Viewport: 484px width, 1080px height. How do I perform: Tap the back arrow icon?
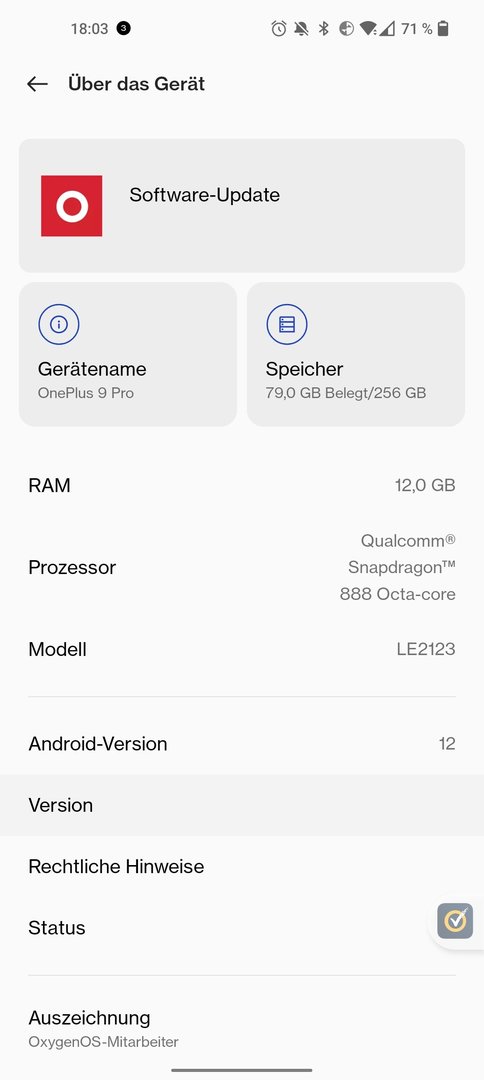37,84
